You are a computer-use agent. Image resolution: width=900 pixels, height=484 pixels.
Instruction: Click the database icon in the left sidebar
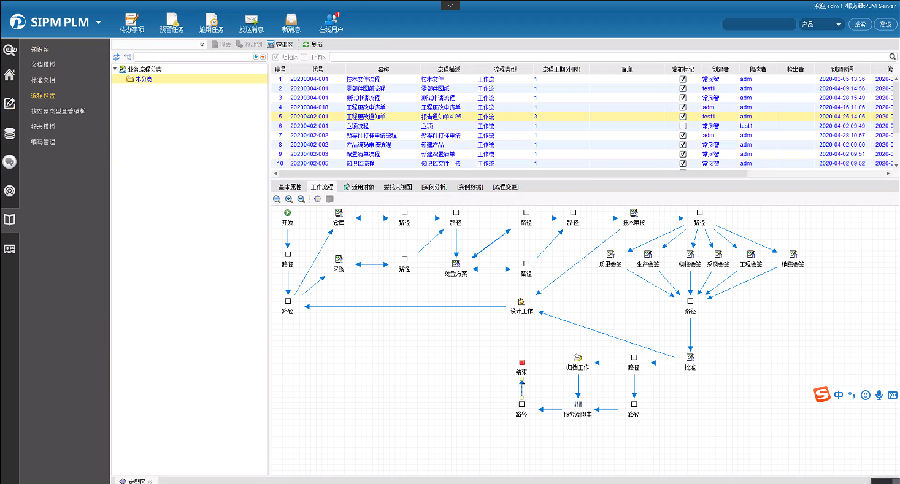coord(10,132)
